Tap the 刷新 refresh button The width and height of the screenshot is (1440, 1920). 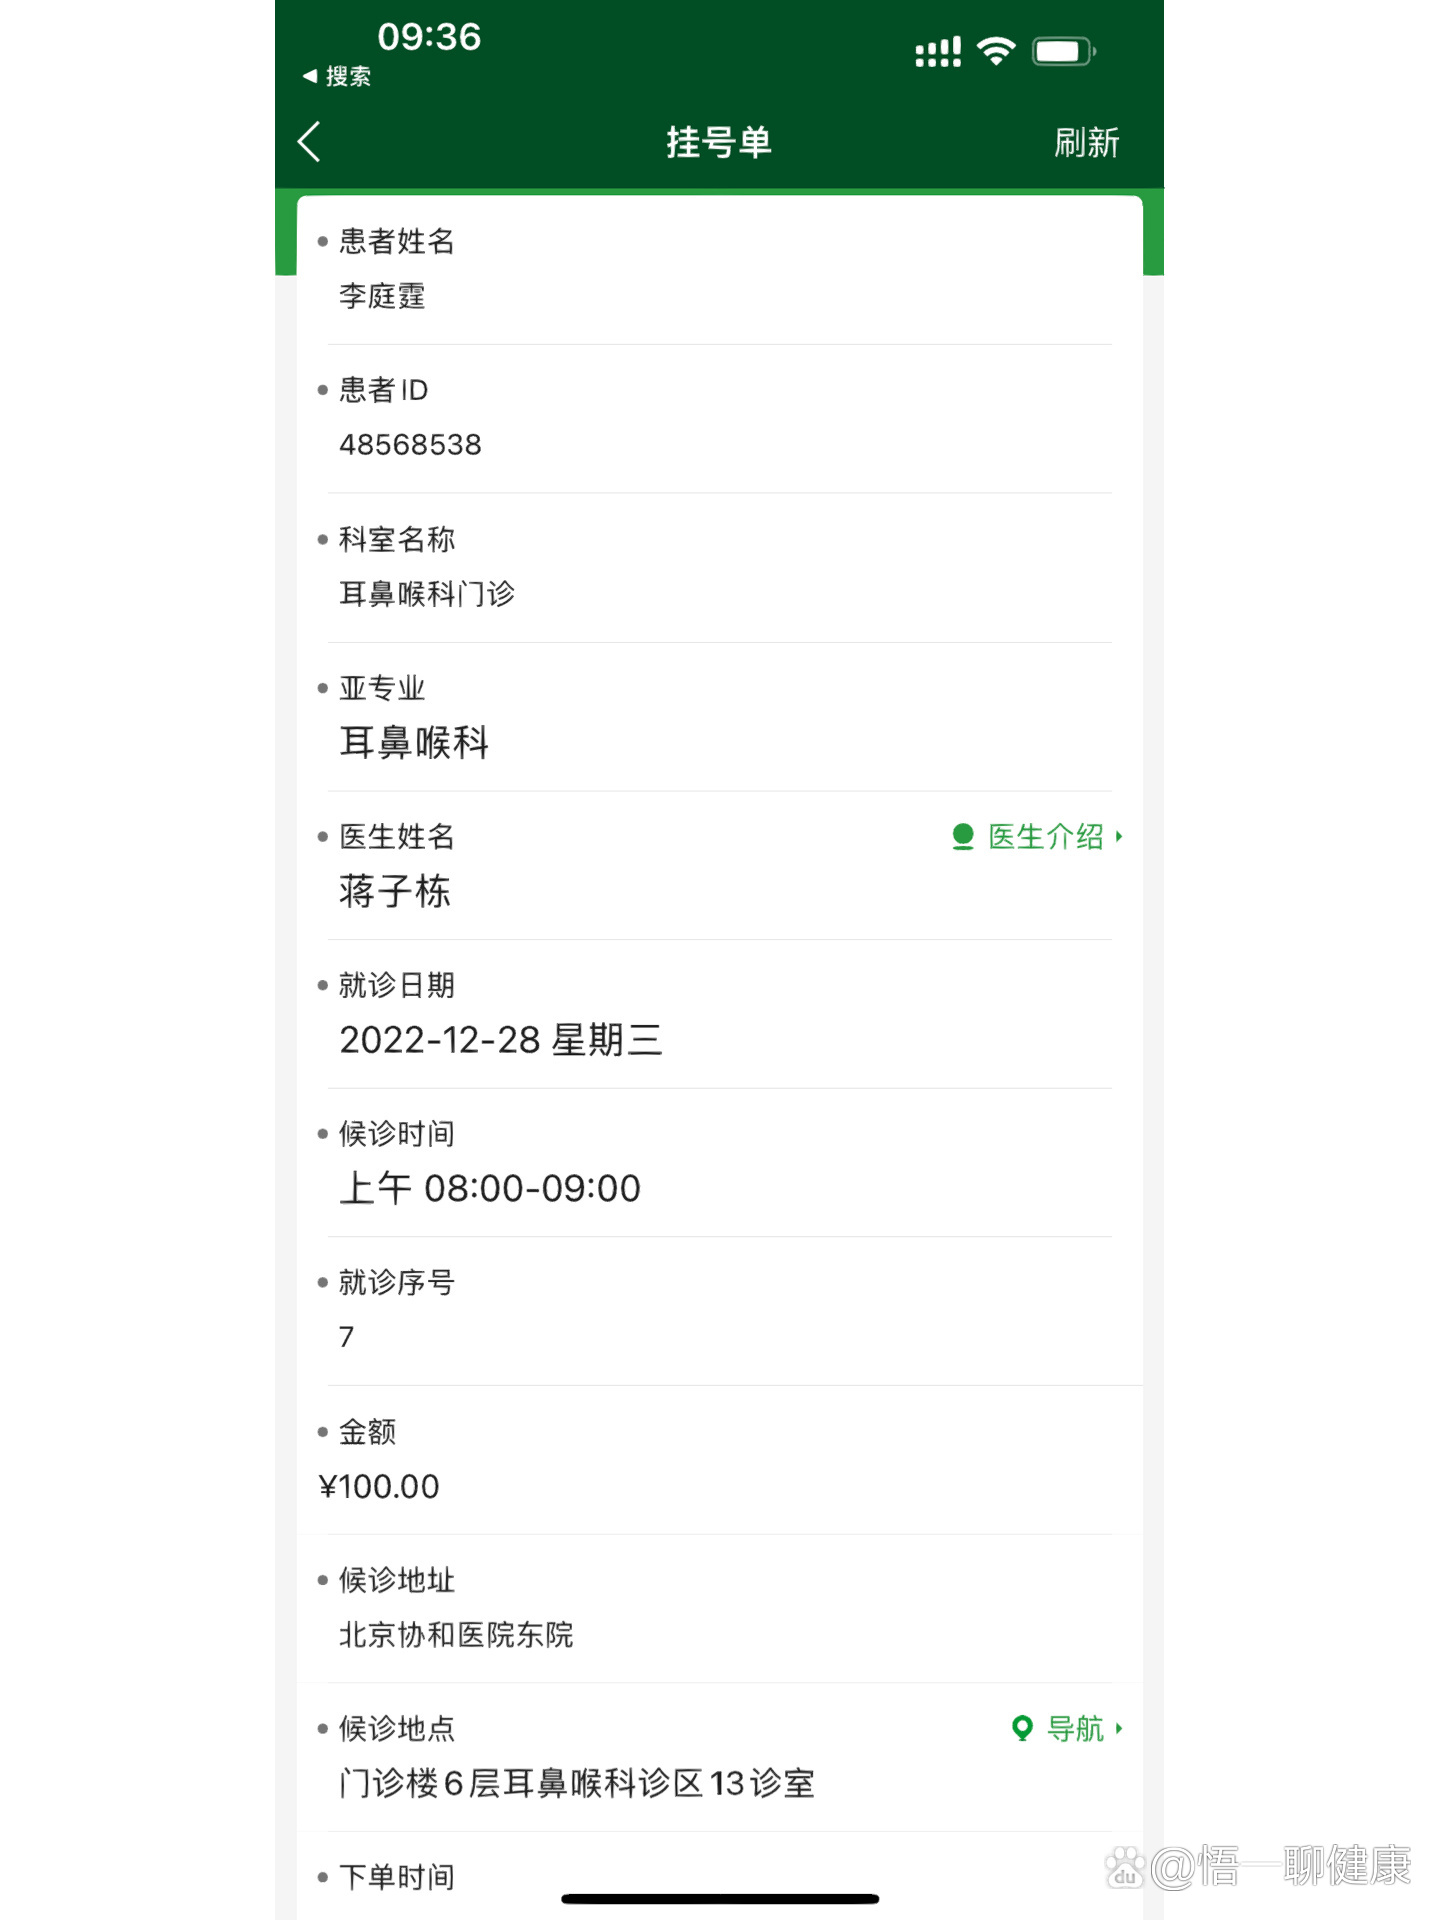point(1086,143)
